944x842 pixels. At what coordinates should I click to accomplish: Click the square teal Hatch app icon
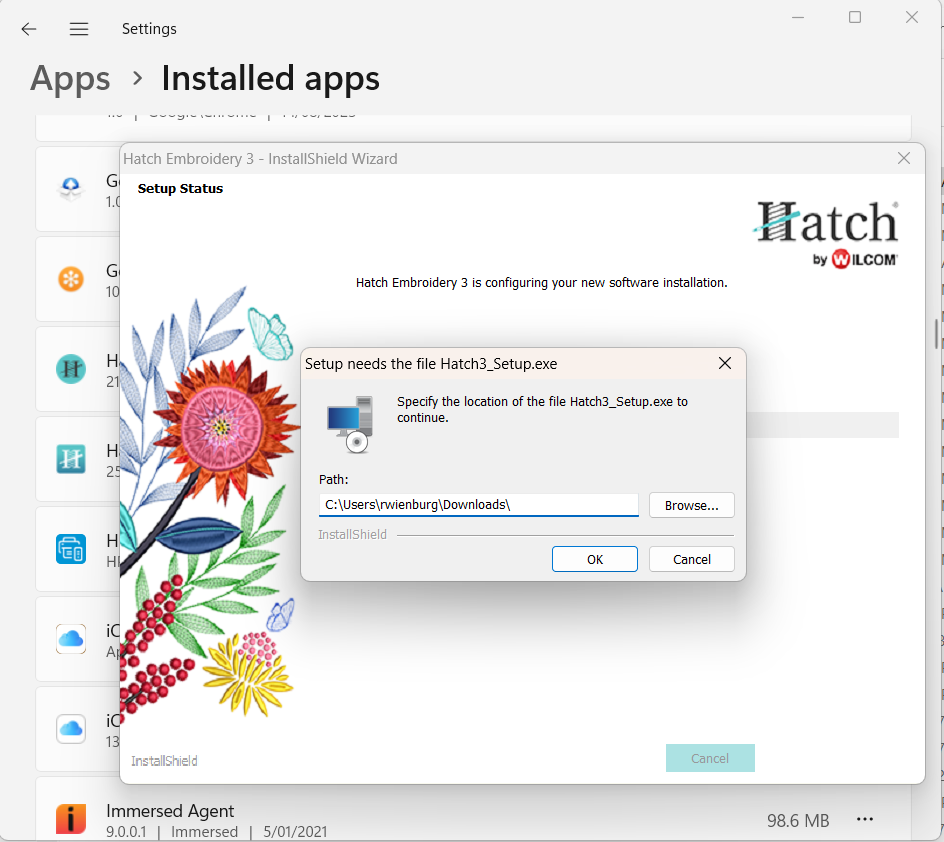click(x=71, y=459)
